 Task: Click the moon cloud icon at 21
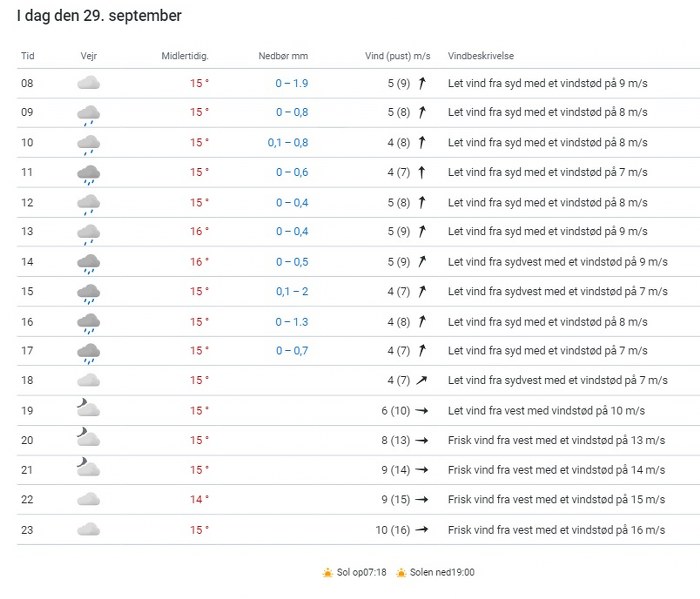(88, 467)
